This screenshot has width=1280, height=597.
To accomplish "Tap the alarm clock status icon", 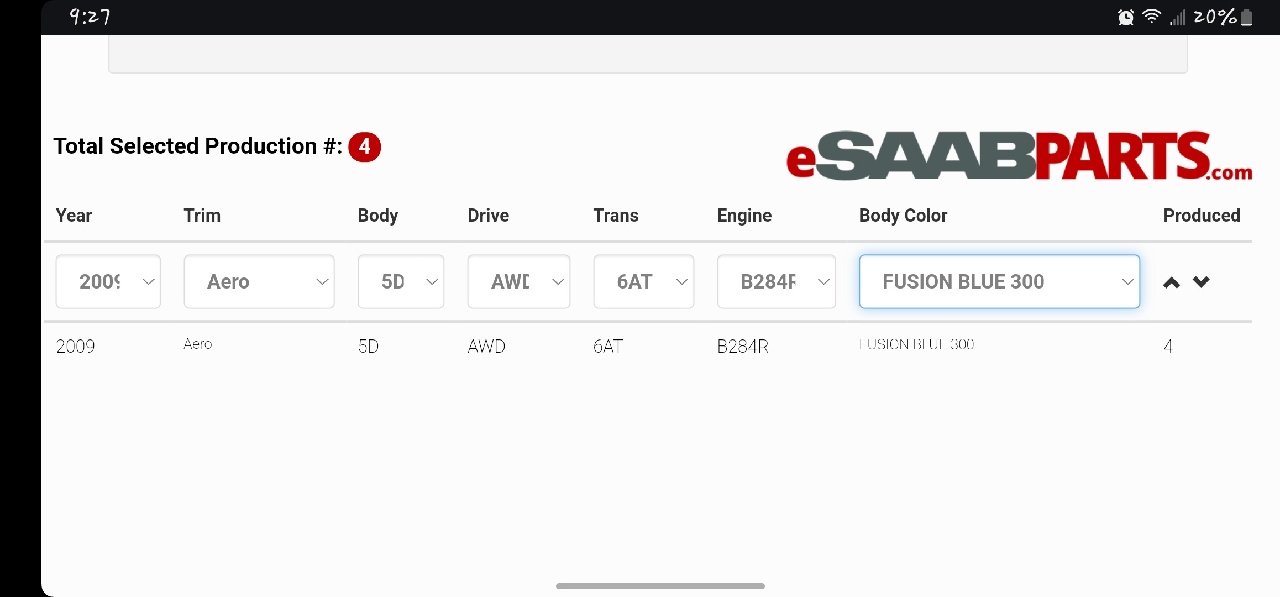I will pyautogui.click(x=1126, y=17).
